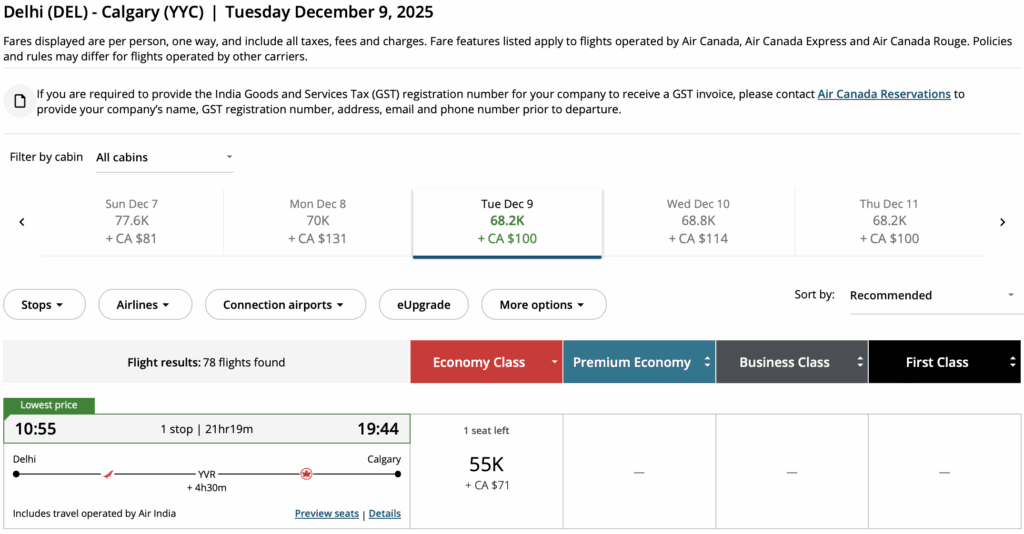
Task: Click the document icon beside GST notice
Action: 20,101
